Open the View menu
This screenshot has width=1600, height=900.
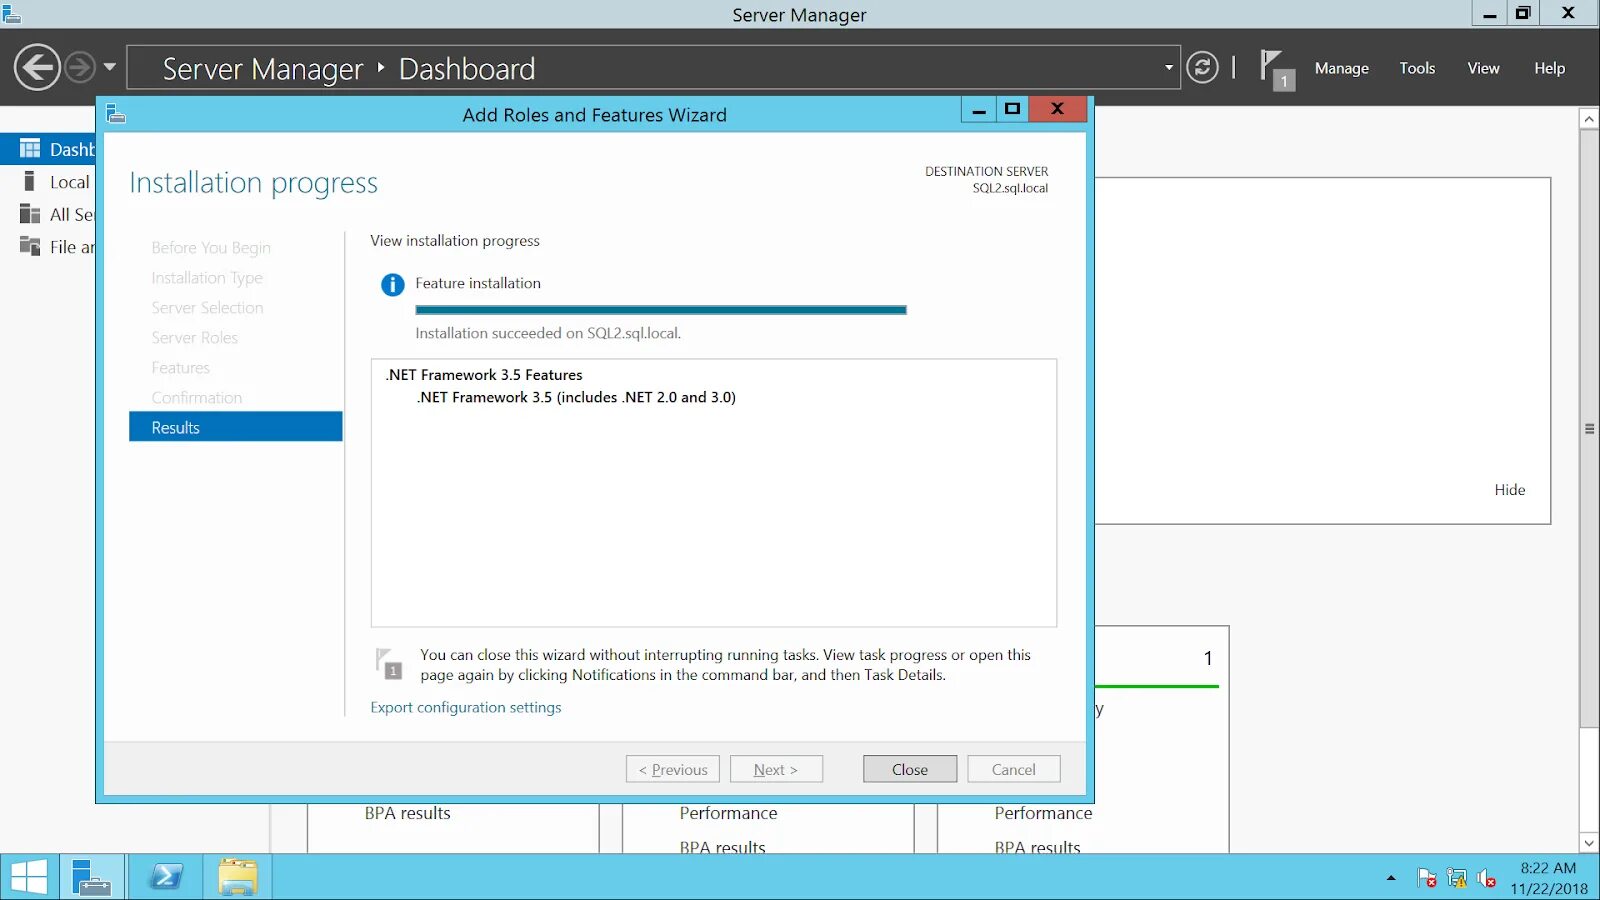[1483, 68]
